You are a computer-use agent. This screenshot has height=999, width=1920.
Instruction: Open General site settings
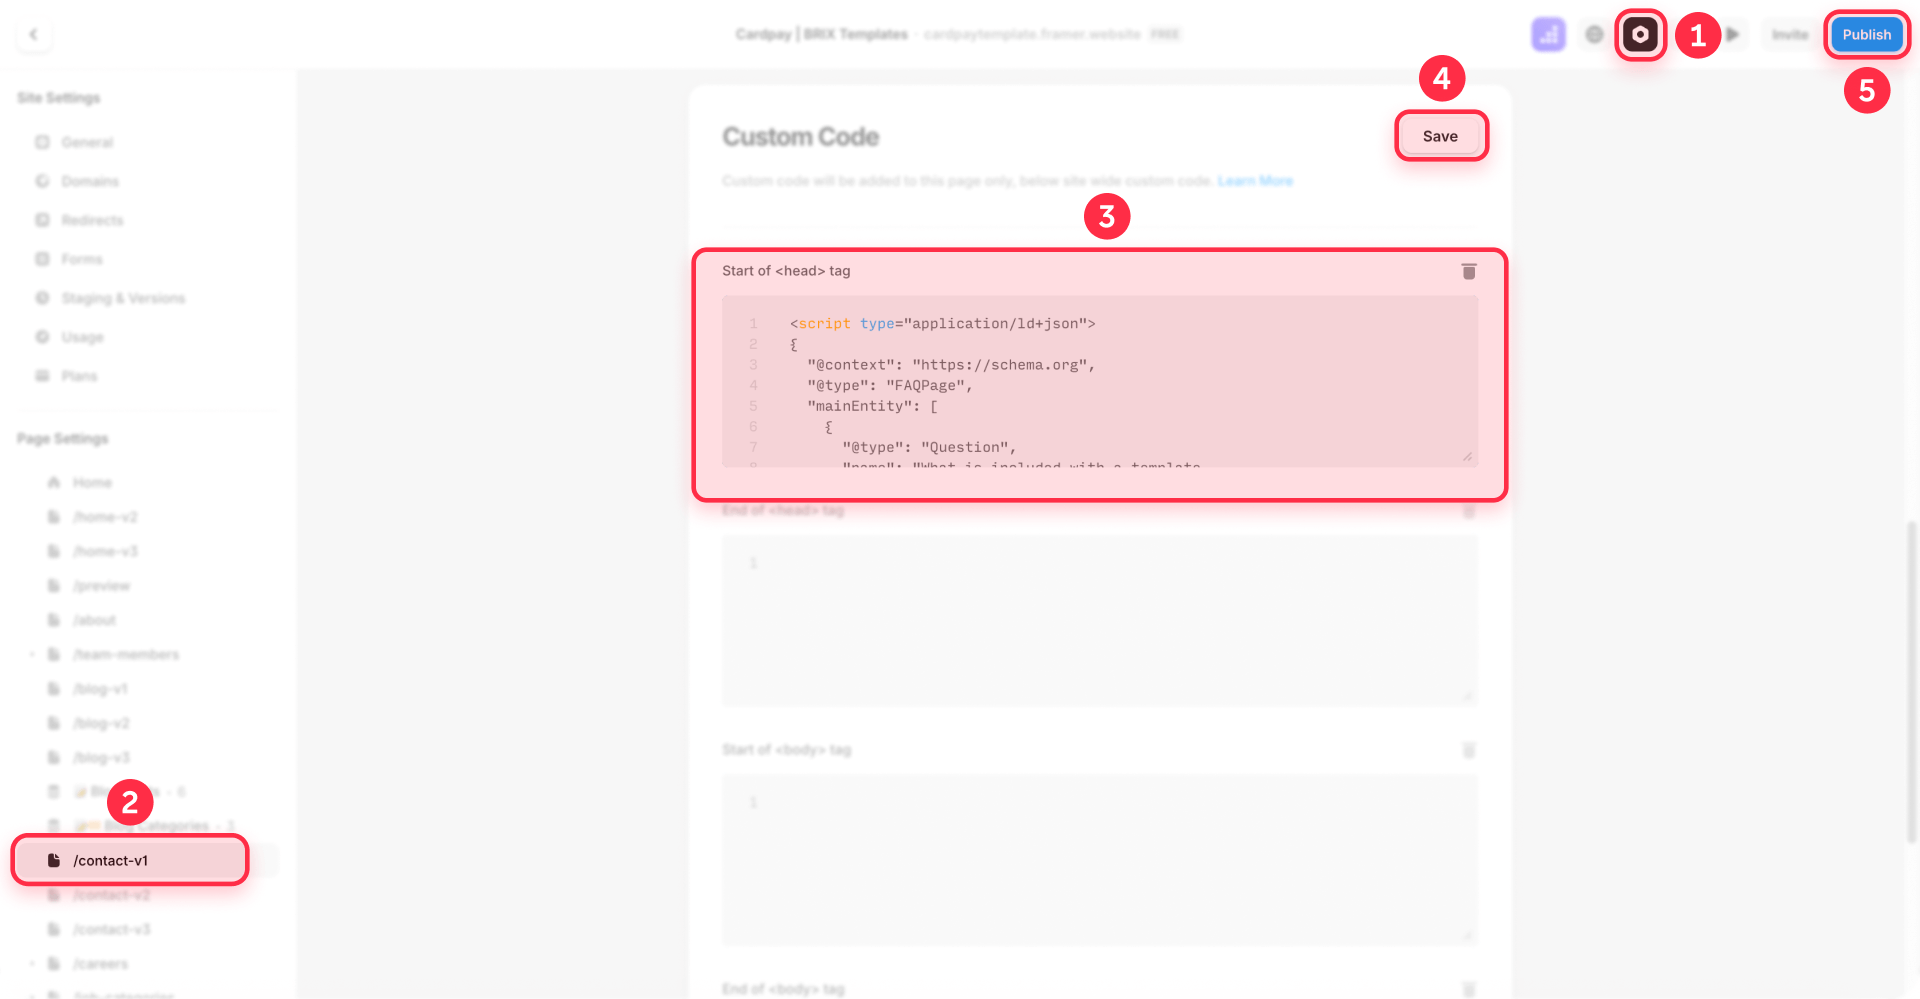pyautogui.click(x=87, y=142)
